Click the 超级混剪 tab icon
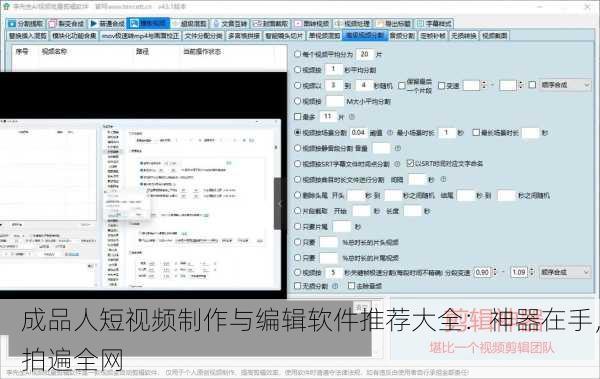Image resolution: width=600 pixels, height=379 pixels. pyautogui.click(x=175, y=24)
